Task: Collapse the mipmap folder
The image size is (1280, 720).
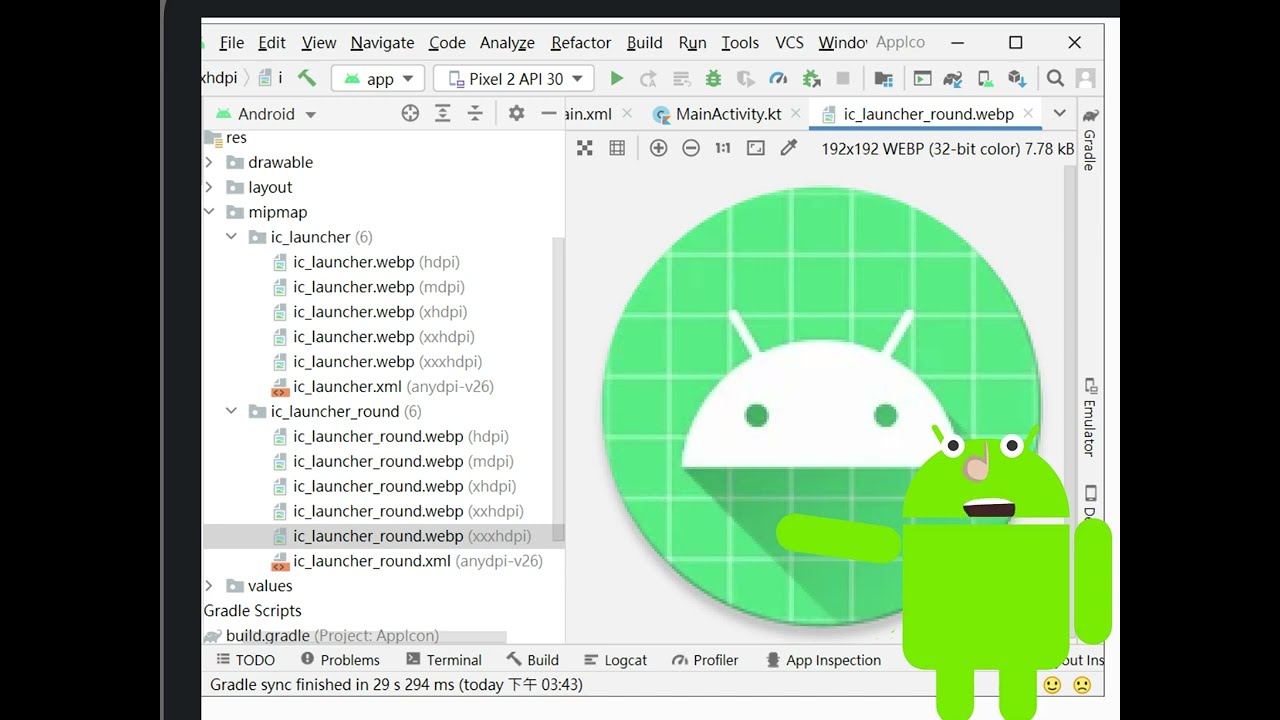Action: [x=208, y=212]
